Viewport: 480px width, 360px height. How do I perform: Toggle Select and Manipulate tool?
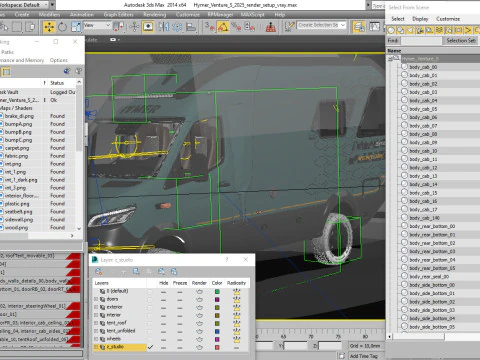point(134,27)
